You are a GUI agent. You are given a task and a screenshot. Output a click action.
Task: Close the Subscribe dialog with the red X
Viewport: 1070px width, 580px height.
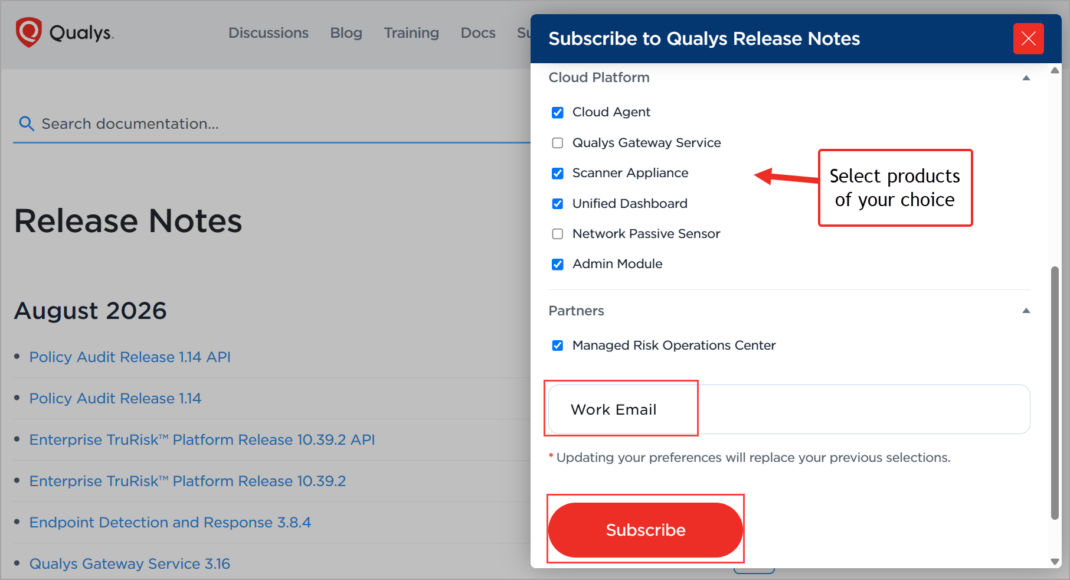click(1028, 38)
